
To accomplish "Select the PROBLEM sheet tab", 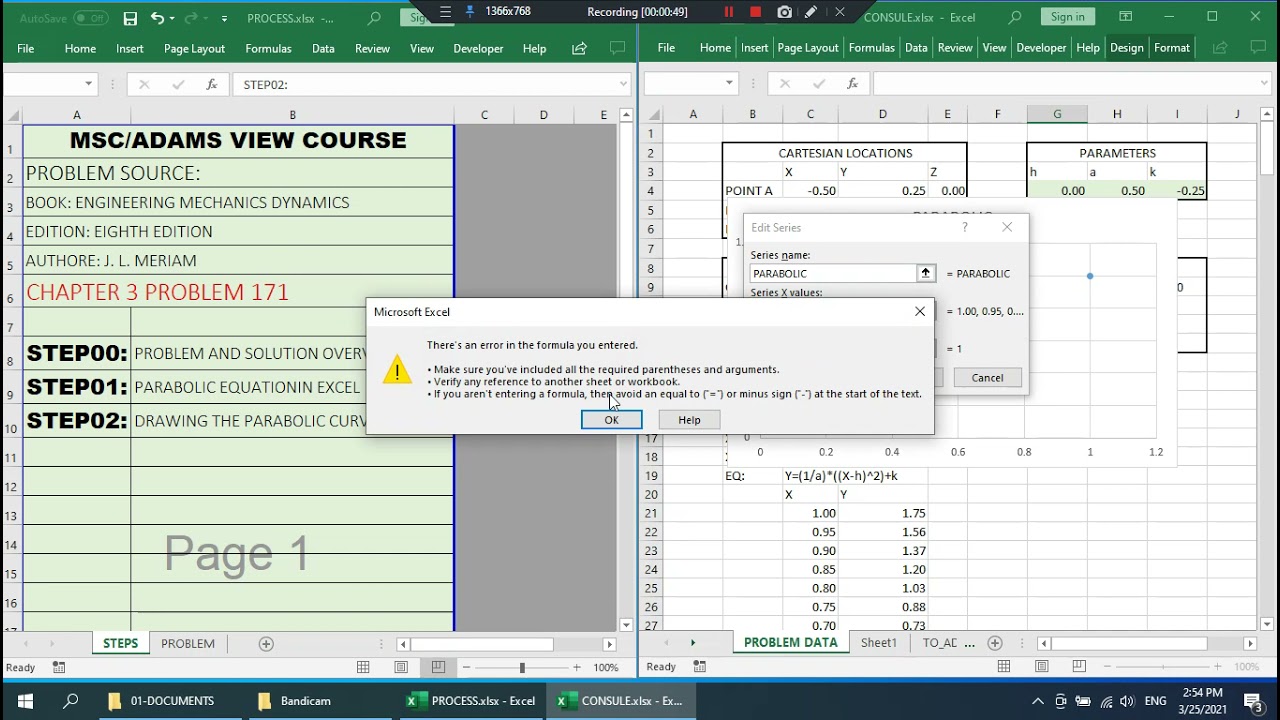I will [188, 643].
